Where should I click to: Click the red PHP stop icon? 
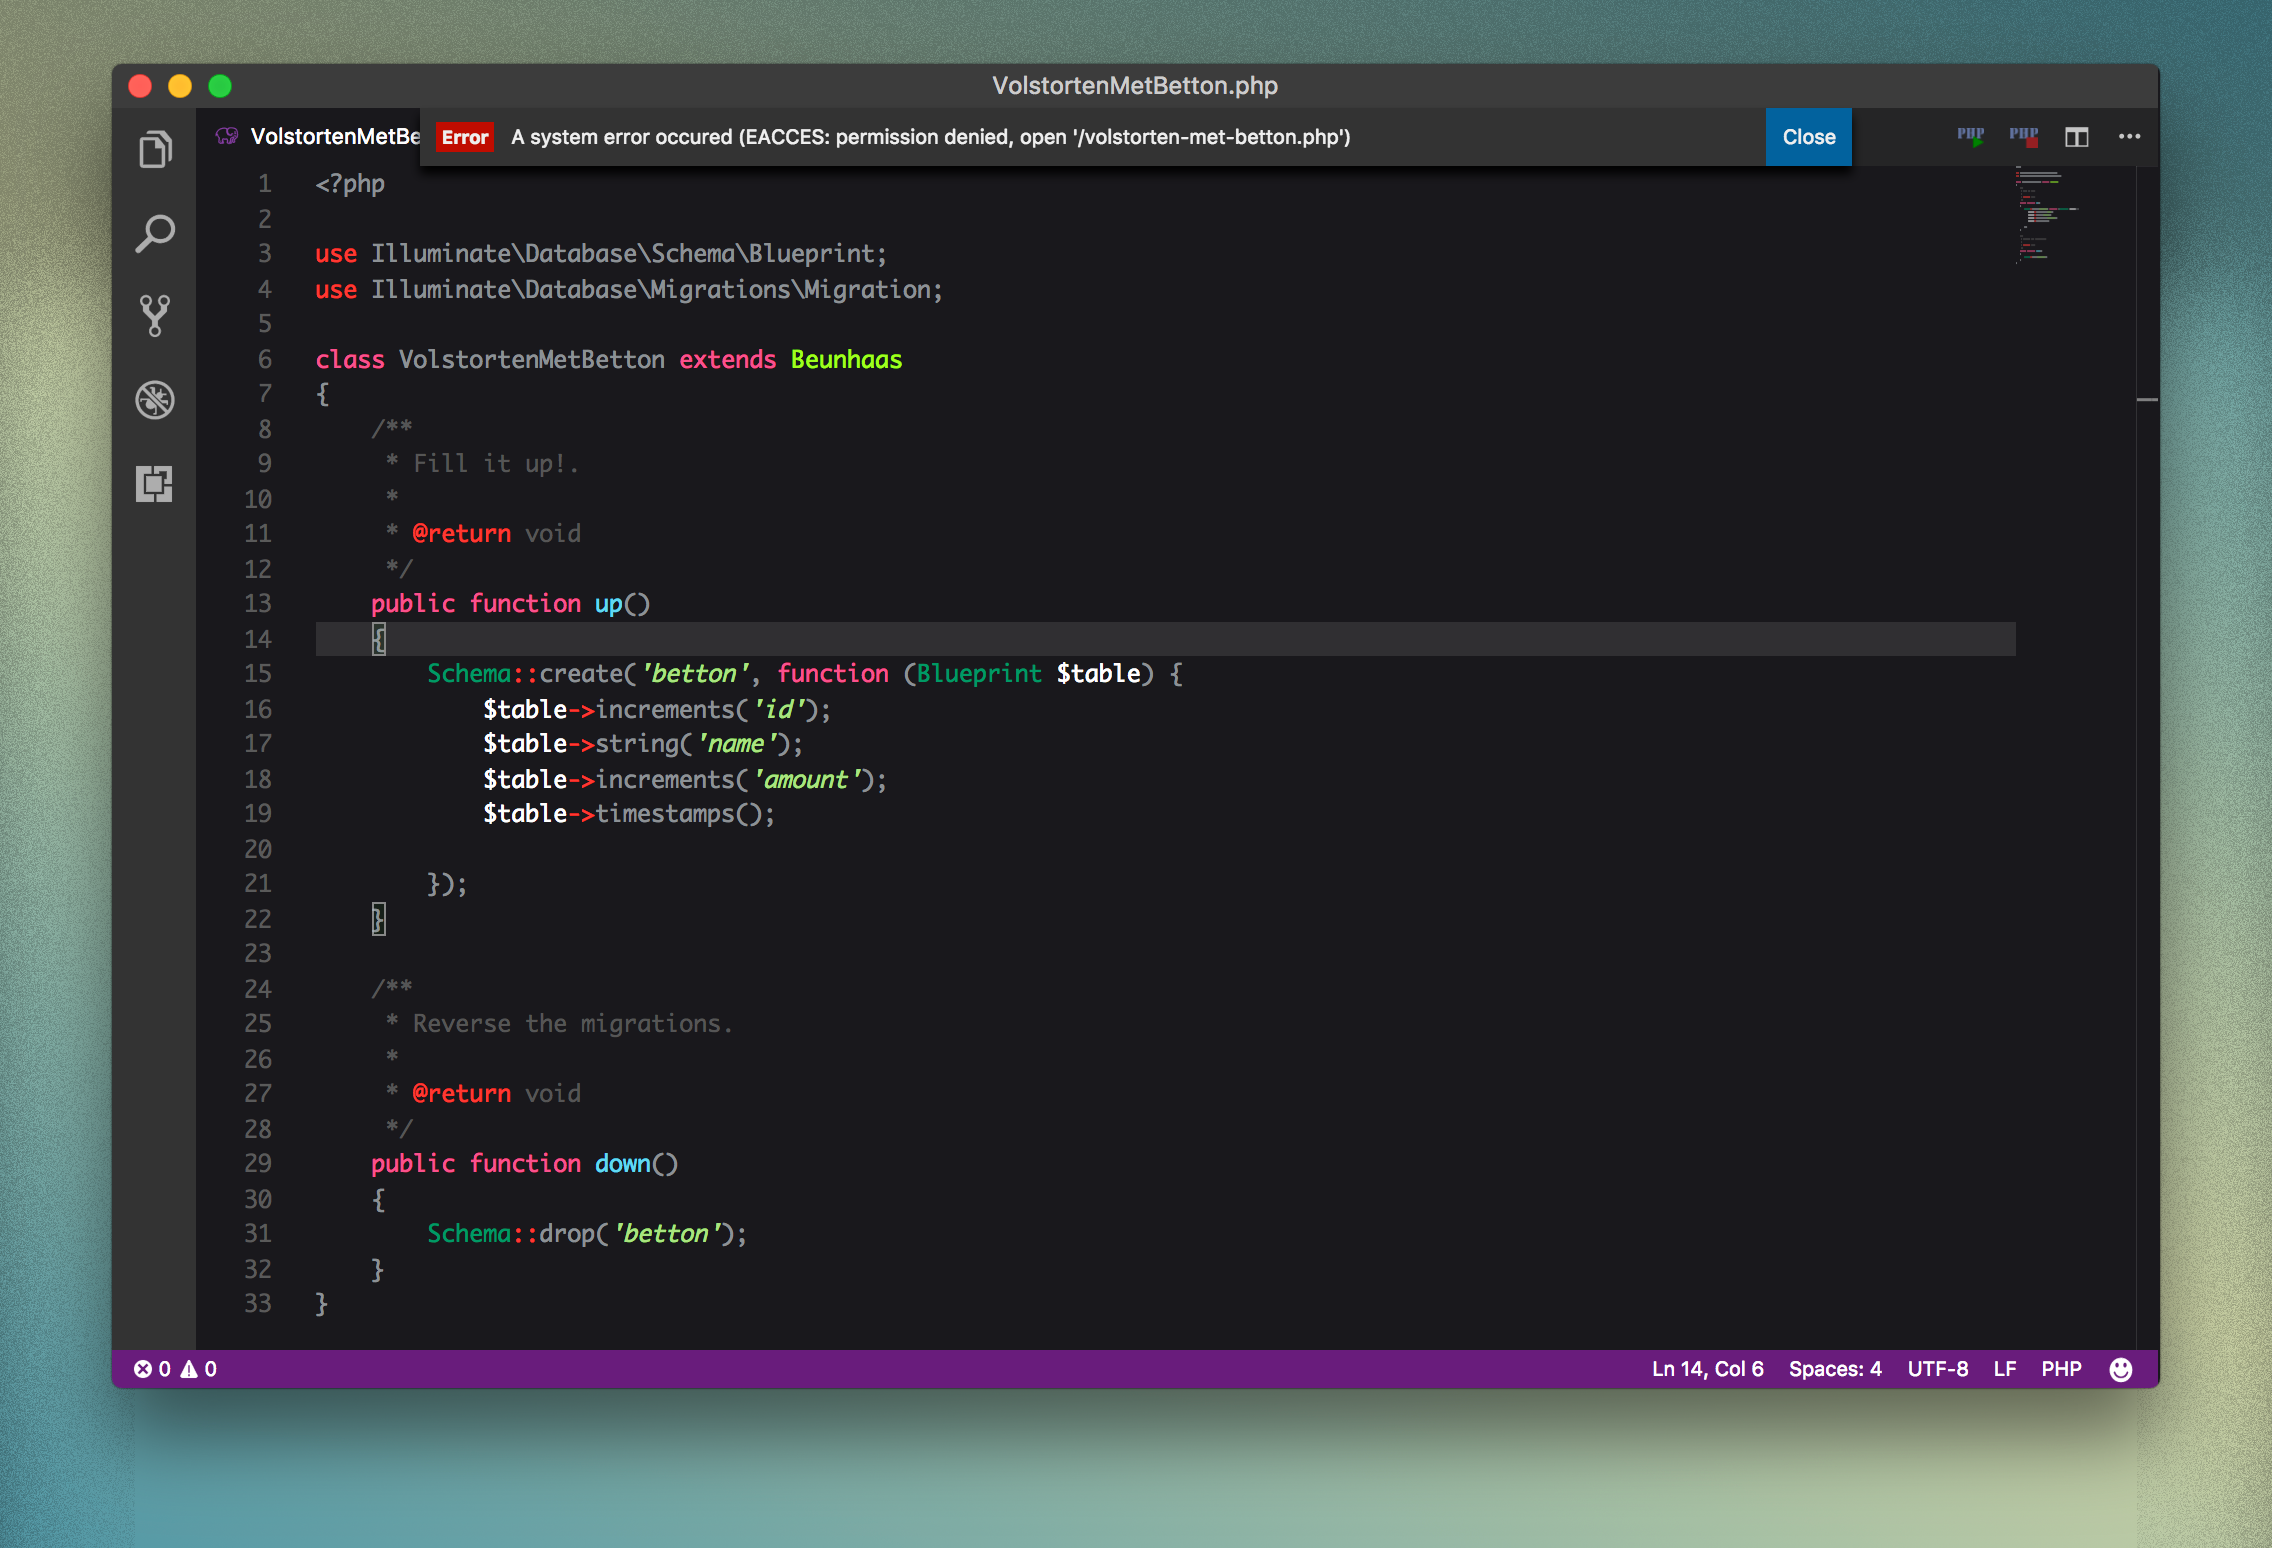2023,137
